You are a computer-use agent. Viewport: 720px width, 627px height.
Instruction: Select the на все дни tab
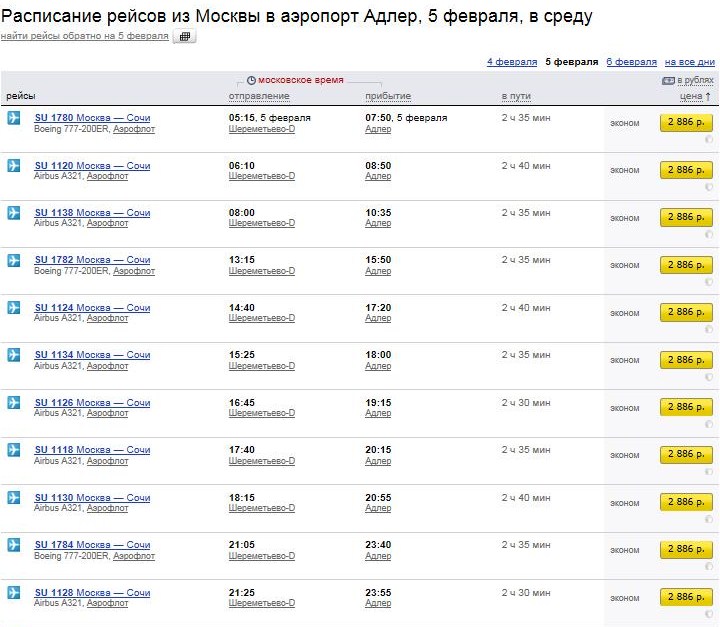click(690, 62)
